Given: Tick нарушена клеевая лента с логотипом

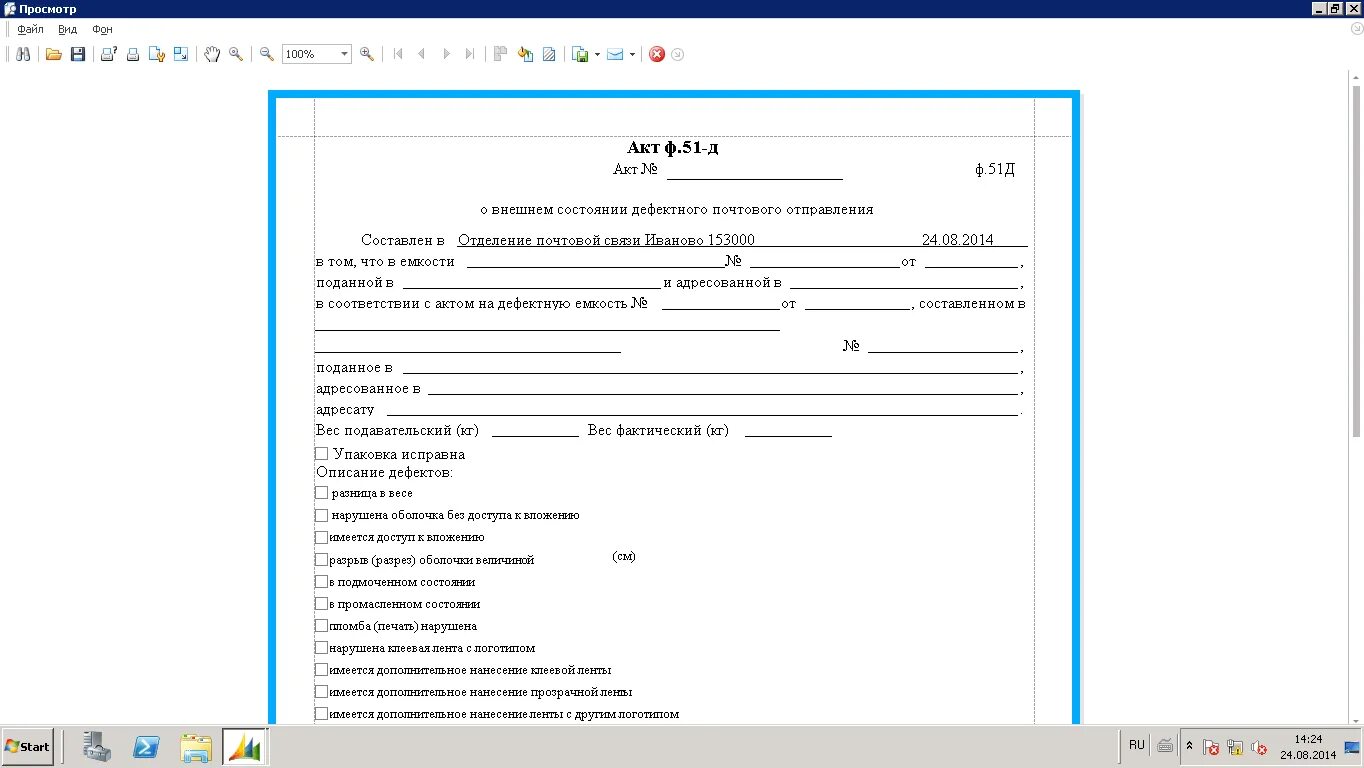Looking at the screenshot, I should point(321,647).
